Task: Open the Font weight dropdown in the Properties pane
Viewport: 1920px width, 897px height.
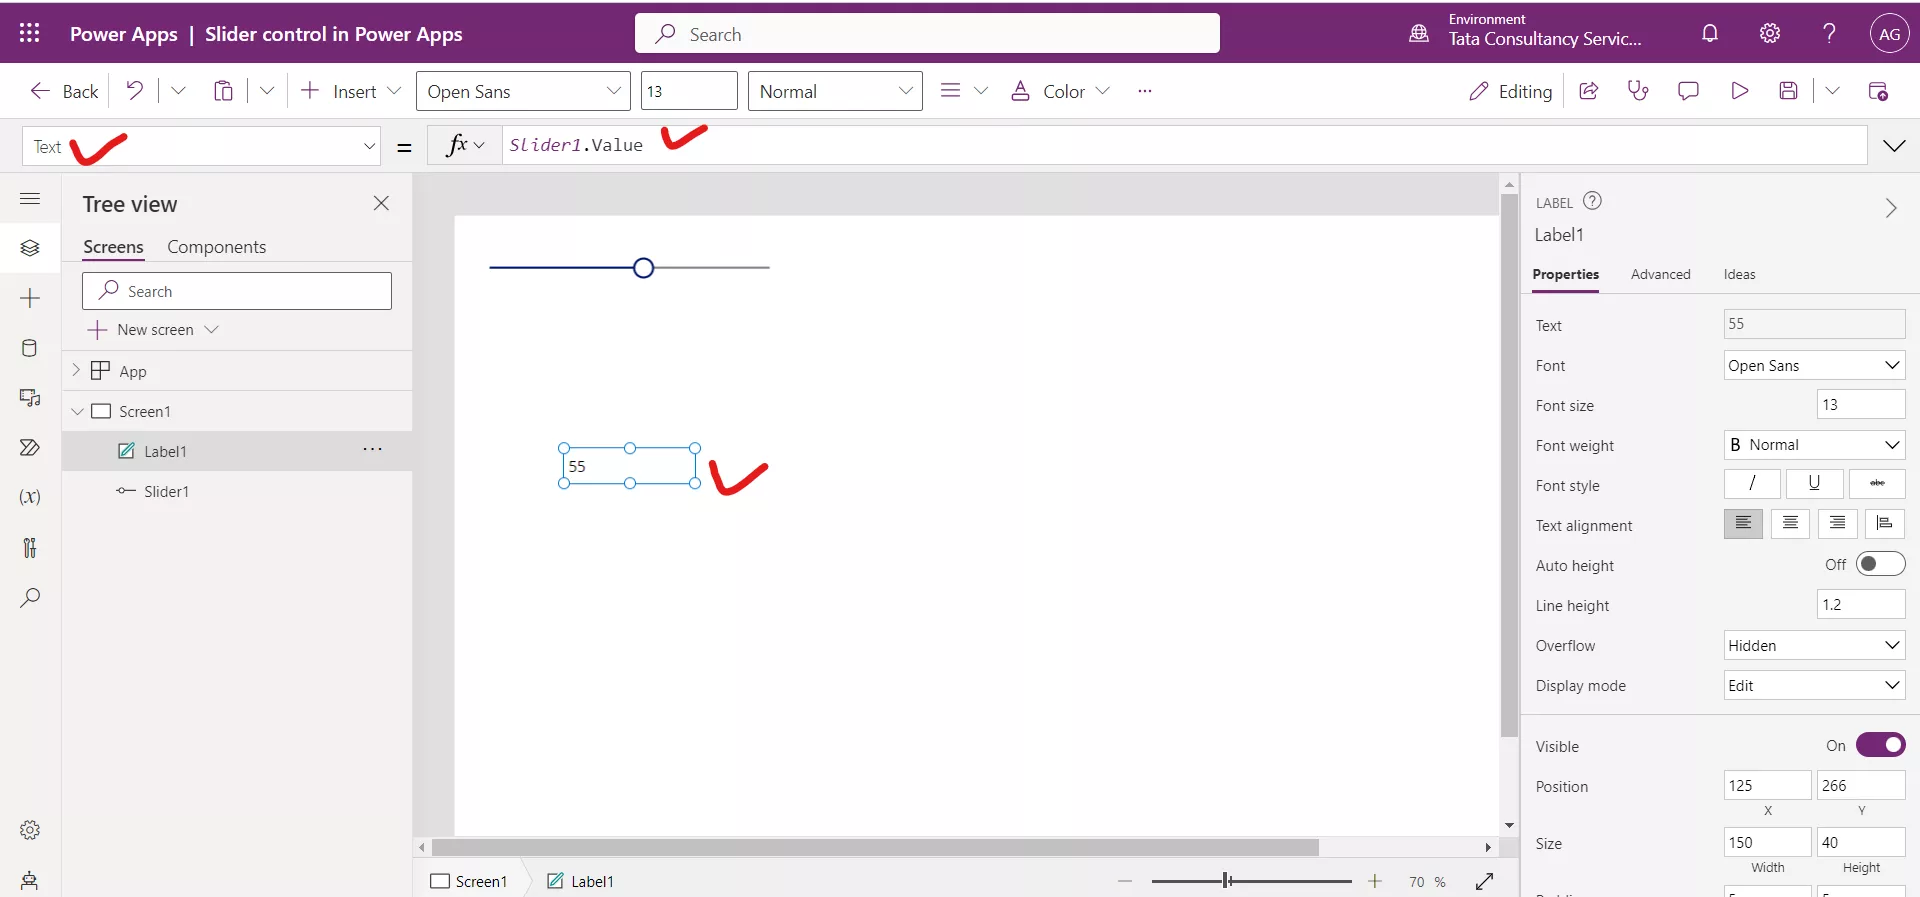Action: point(1814,445)
